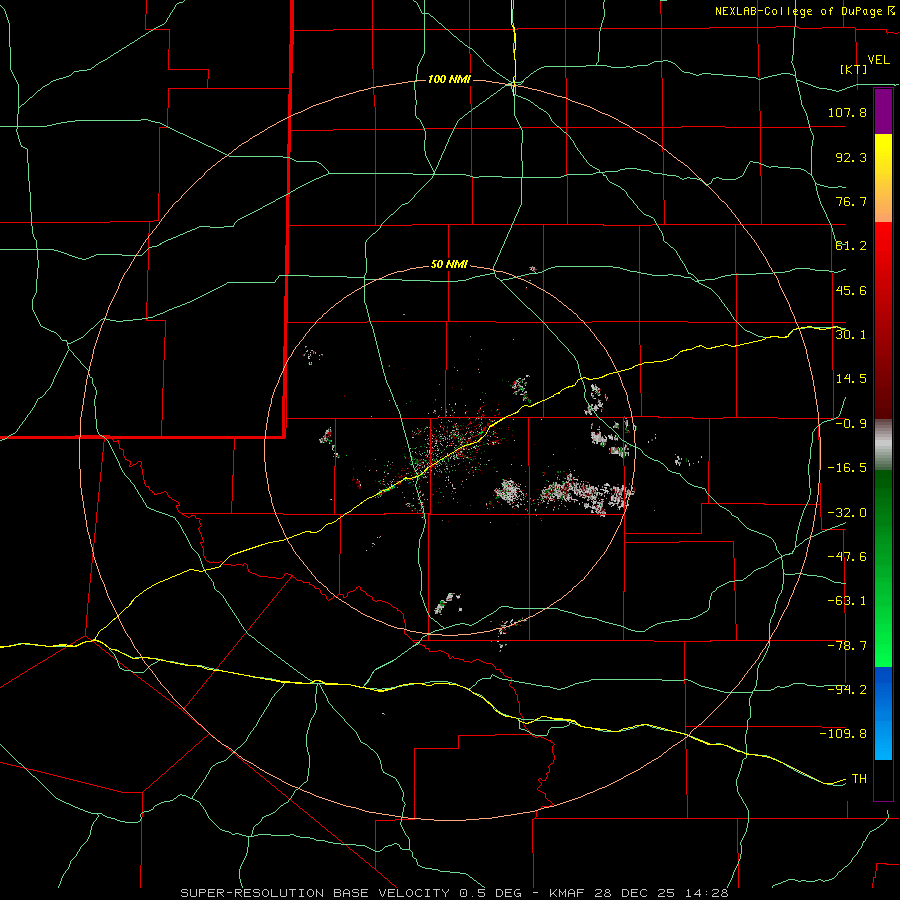This screenshot has height=900, width=900.
Task: Click the Super-Resolution Base Velocity caption
Action: pos(455,893)
